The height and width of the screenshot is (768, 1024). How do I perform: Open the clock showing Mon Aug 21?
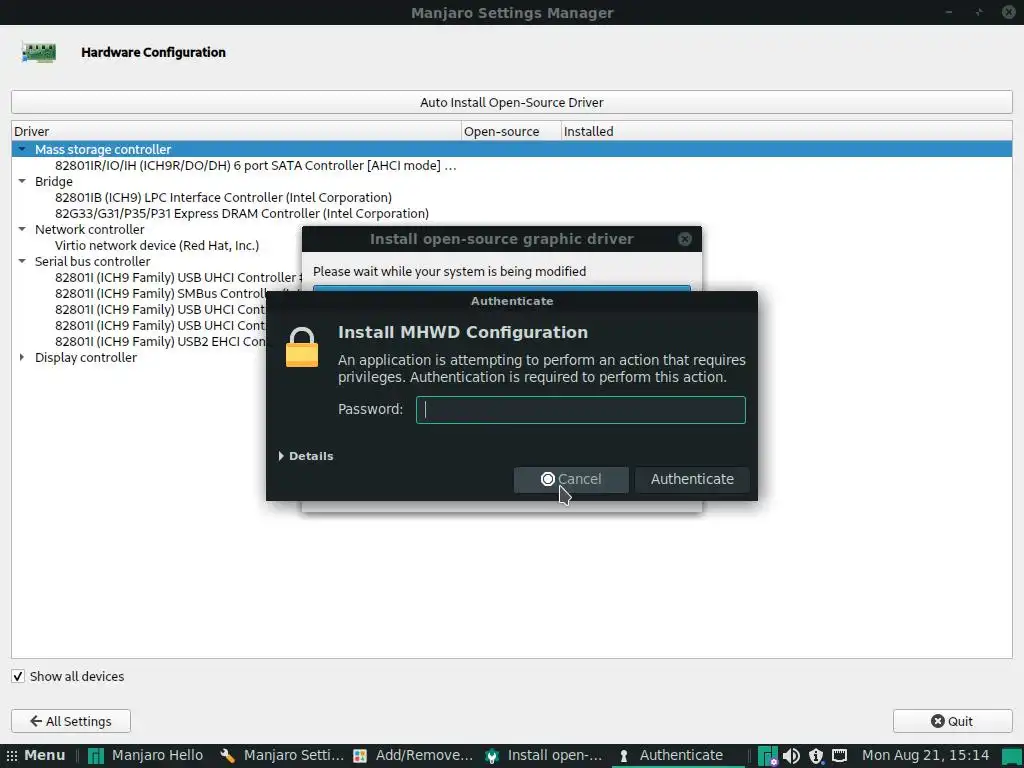(x=925, y=756)
